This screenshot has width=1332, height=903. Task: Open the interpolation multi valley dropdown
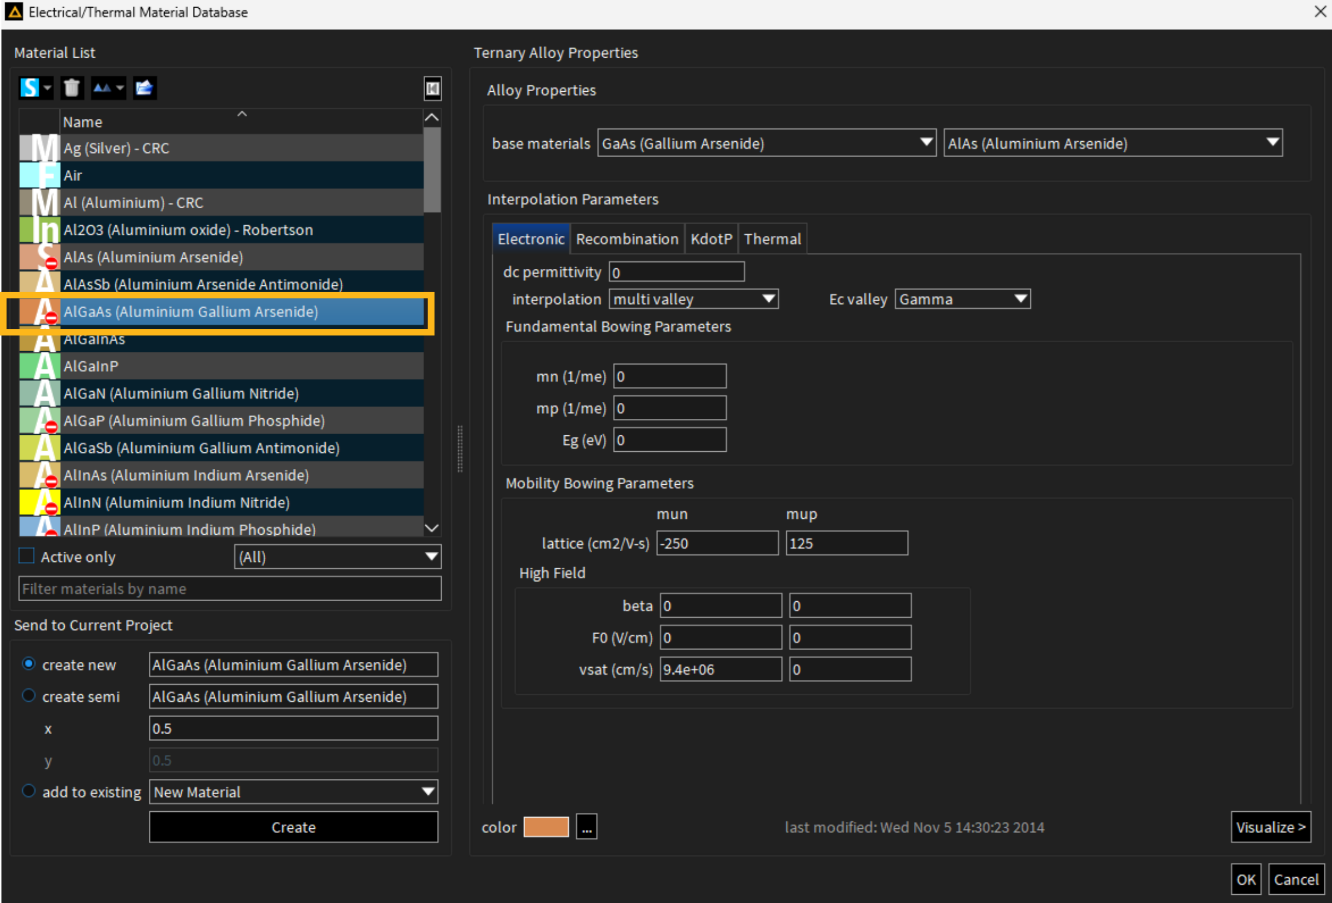[694, 299]
